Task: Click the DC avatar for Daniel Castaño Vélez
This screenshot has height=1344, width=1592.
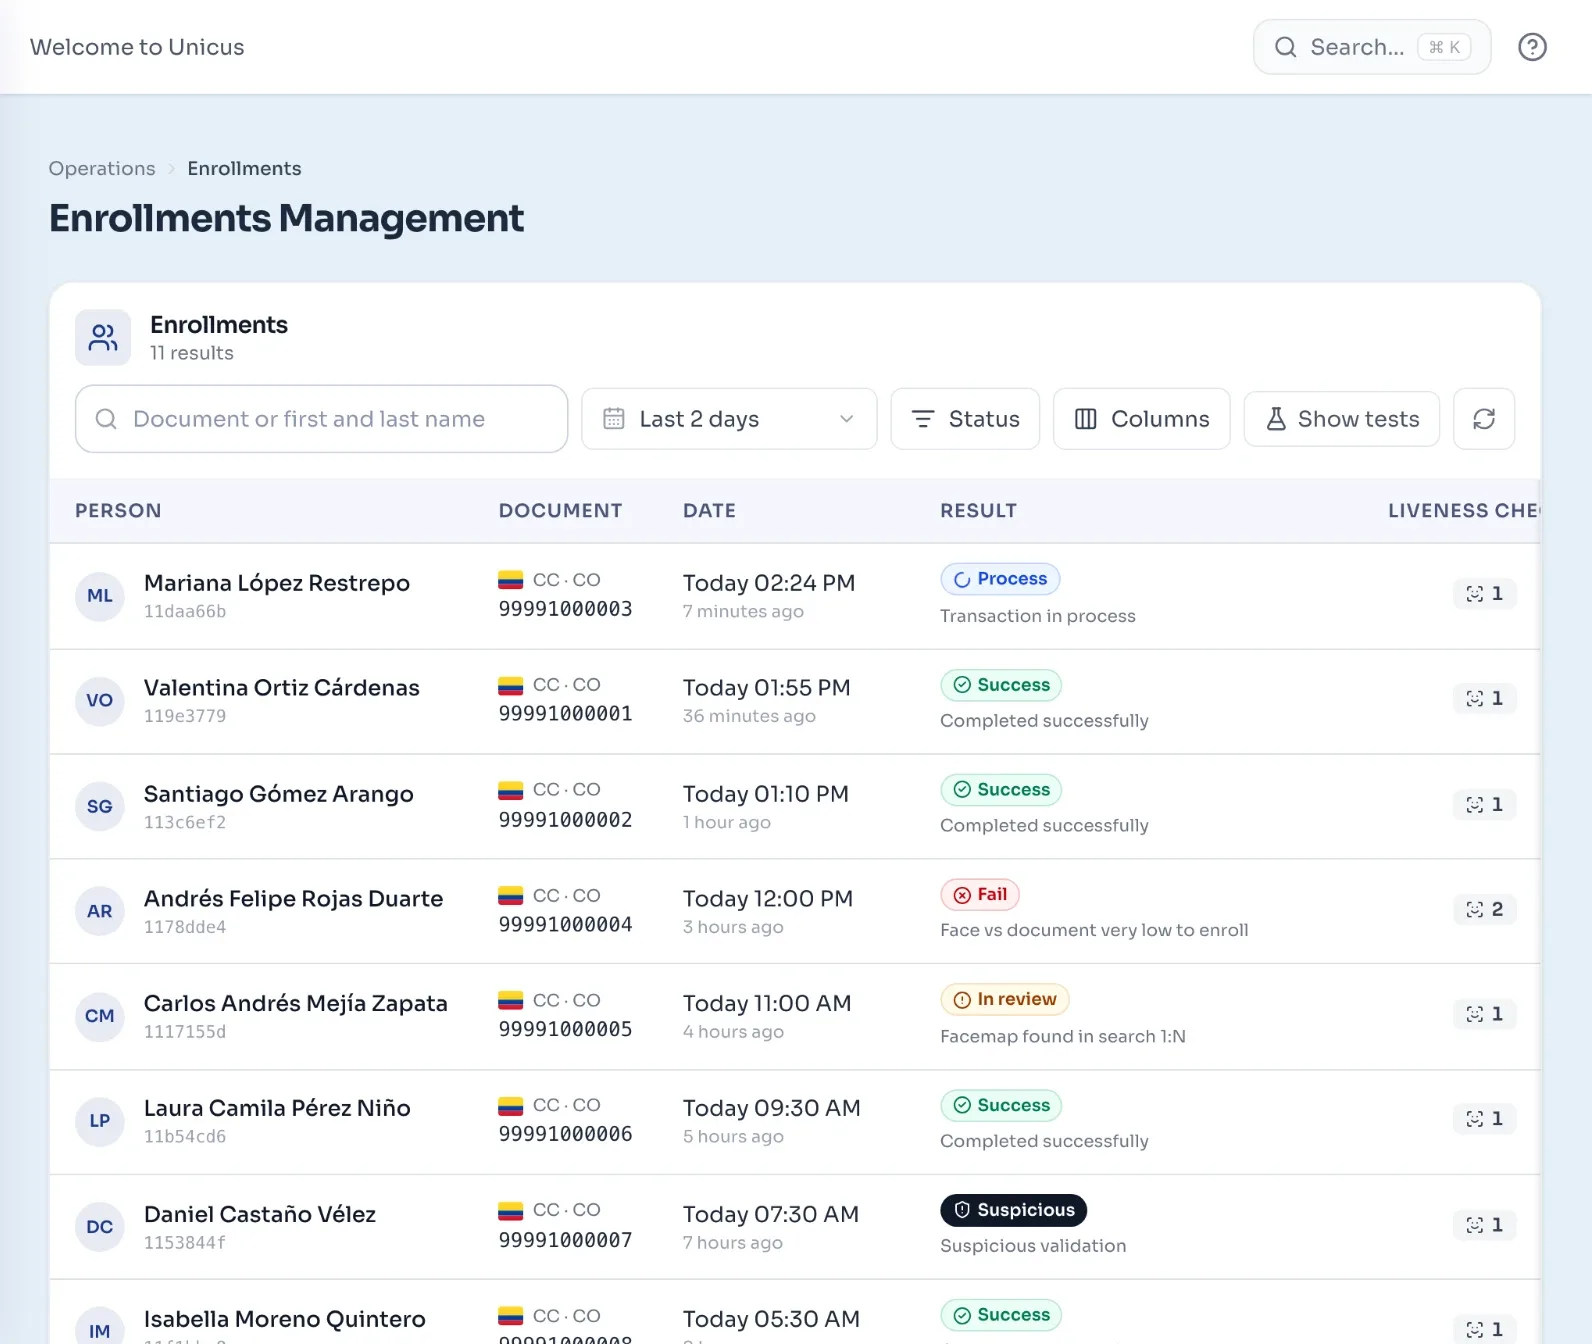Action: coord(100,1228)
